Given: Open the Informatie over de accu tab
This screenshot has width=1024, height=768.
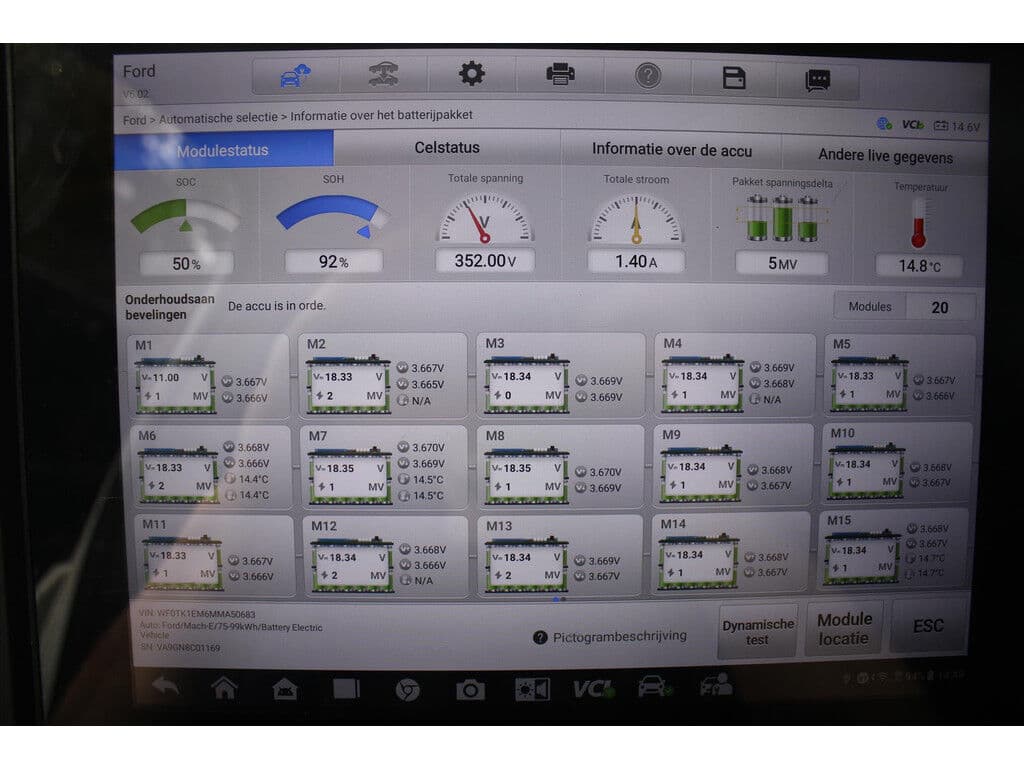Looking at the screenshot, I should pyautogui.click(x=671, y=150).
